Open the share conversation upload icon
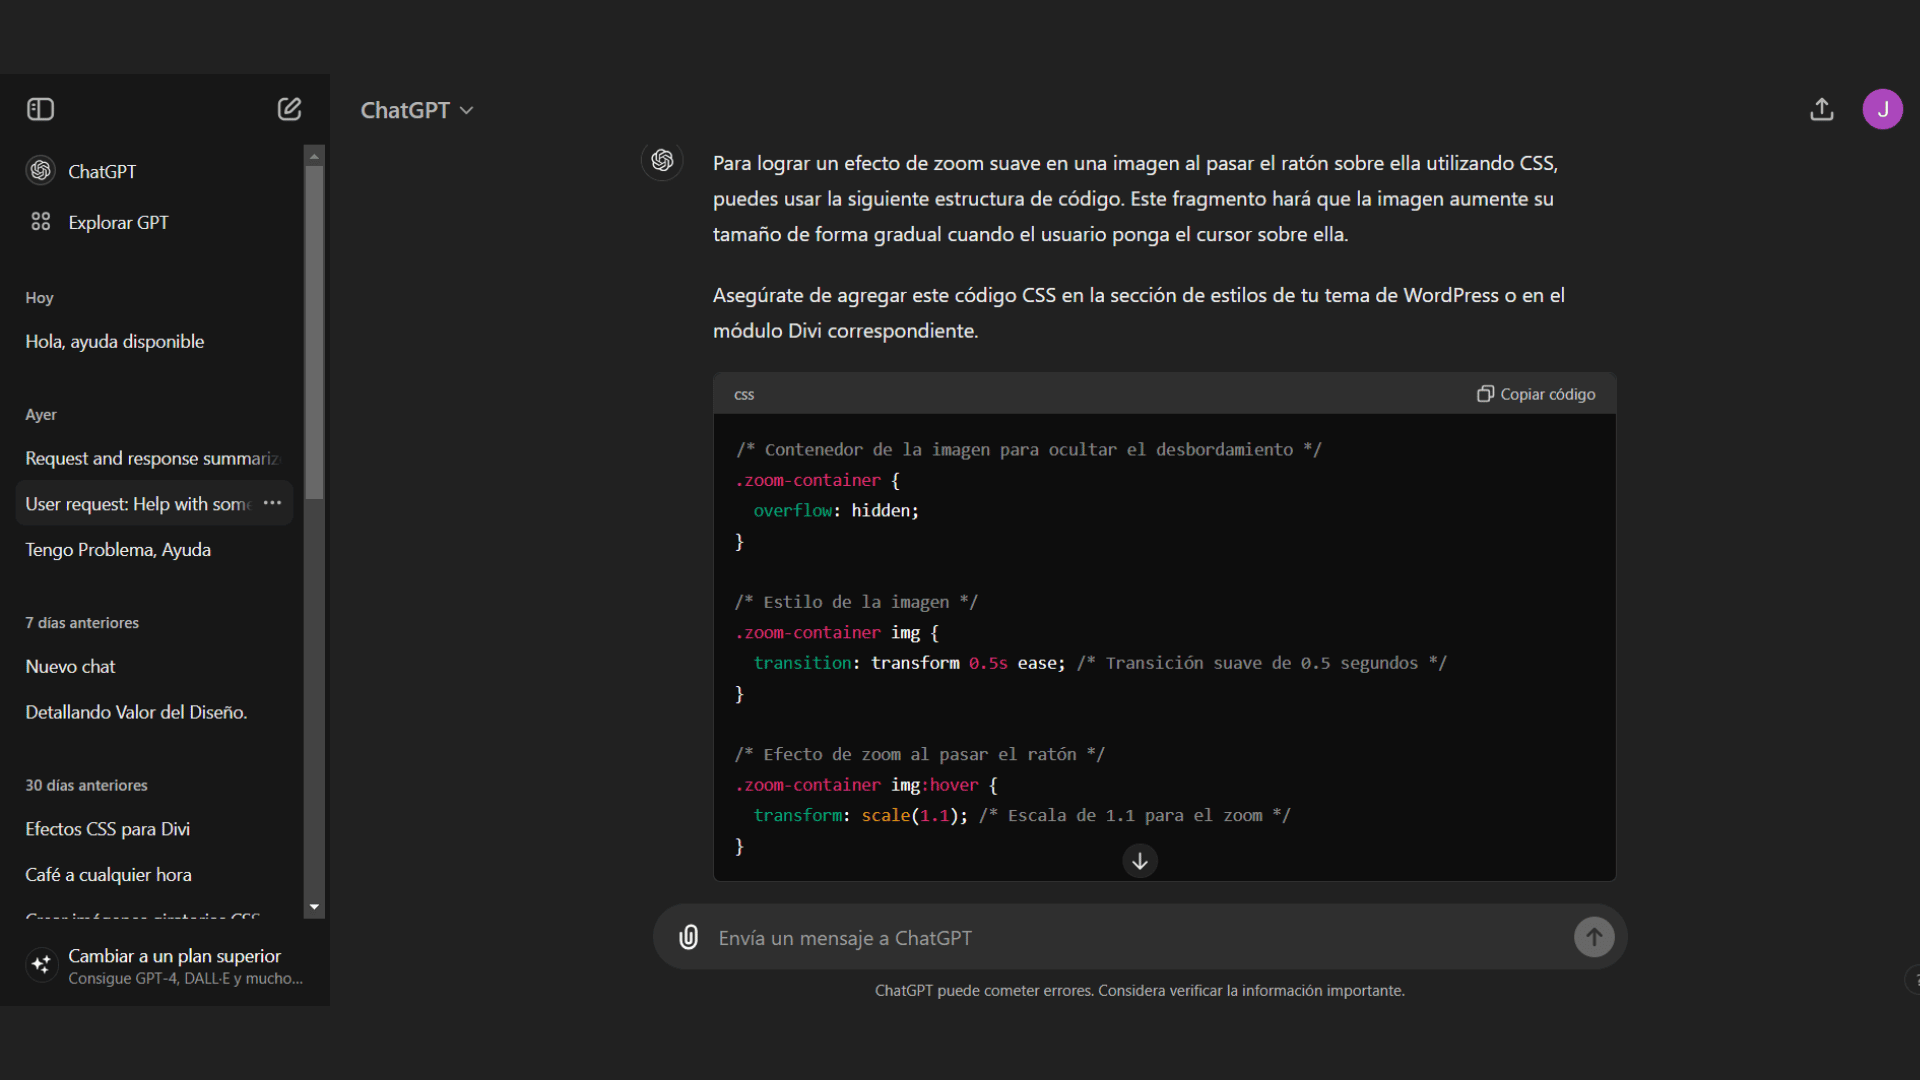Image resolution: width=1920 pixels, height=1080 pixels. click(x=1822, y=109)
